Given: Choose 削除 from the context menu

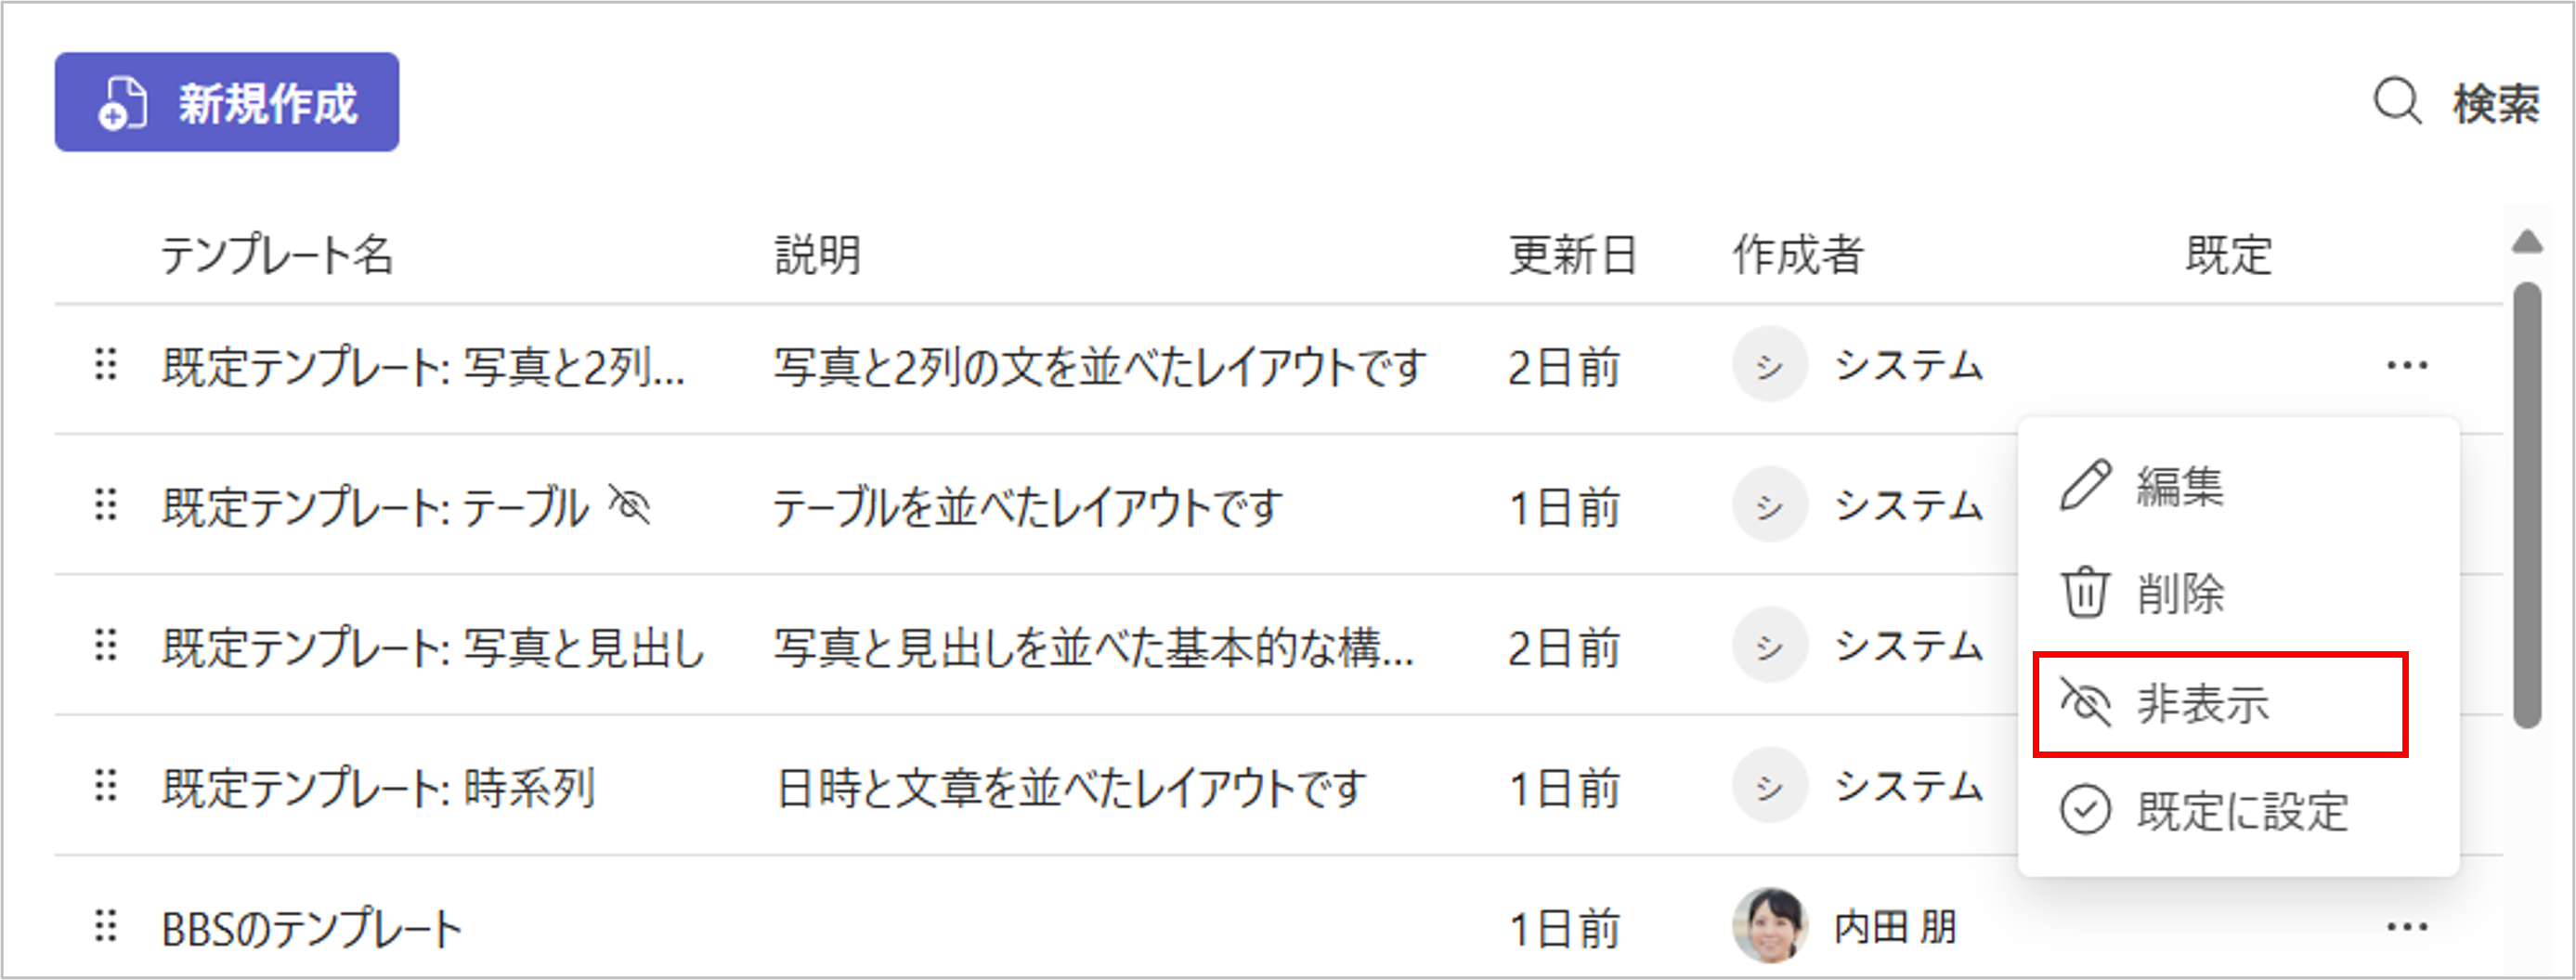Looking at the screenshot, I should click(x=2180, y=594).
